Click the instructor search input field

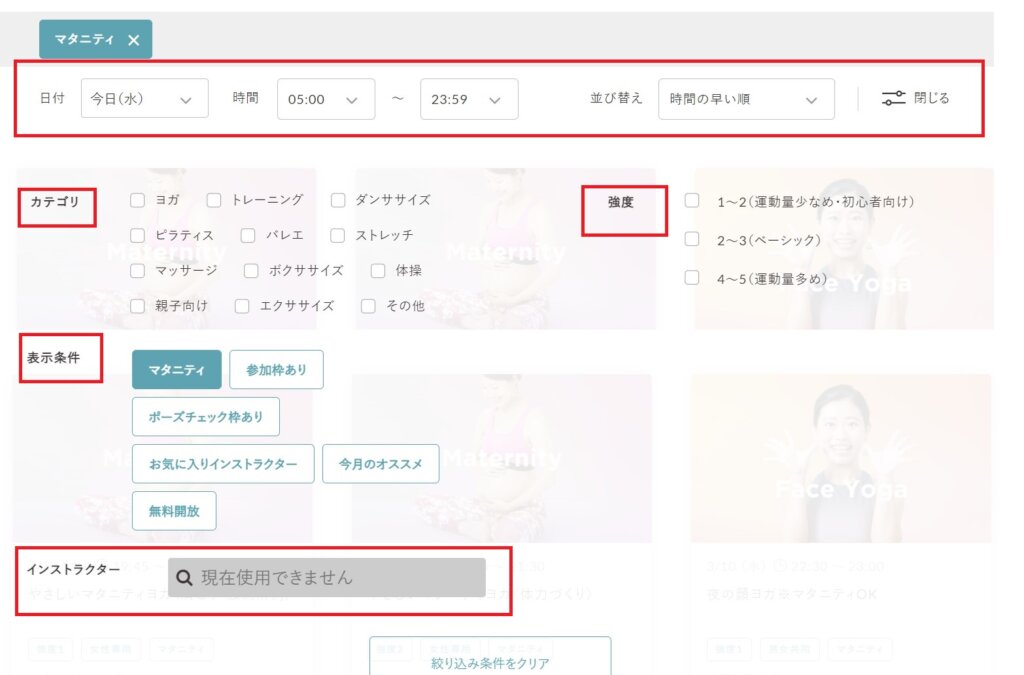click(x=340, y=577)
